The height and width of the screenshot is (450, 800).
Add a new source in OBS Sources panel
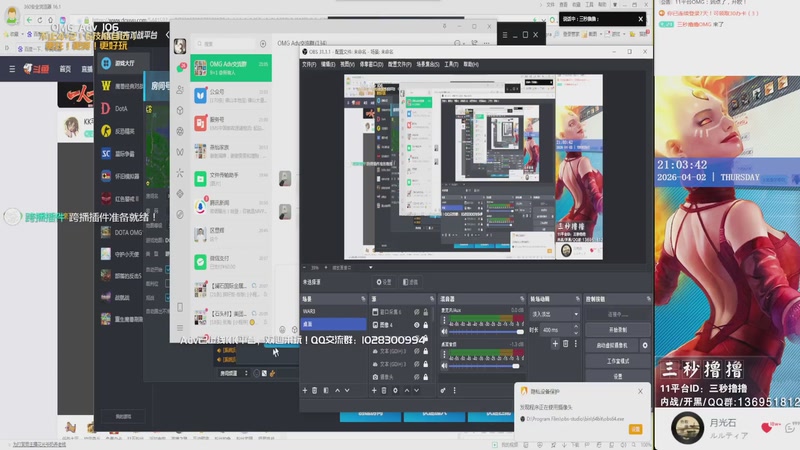click(374, 390)
